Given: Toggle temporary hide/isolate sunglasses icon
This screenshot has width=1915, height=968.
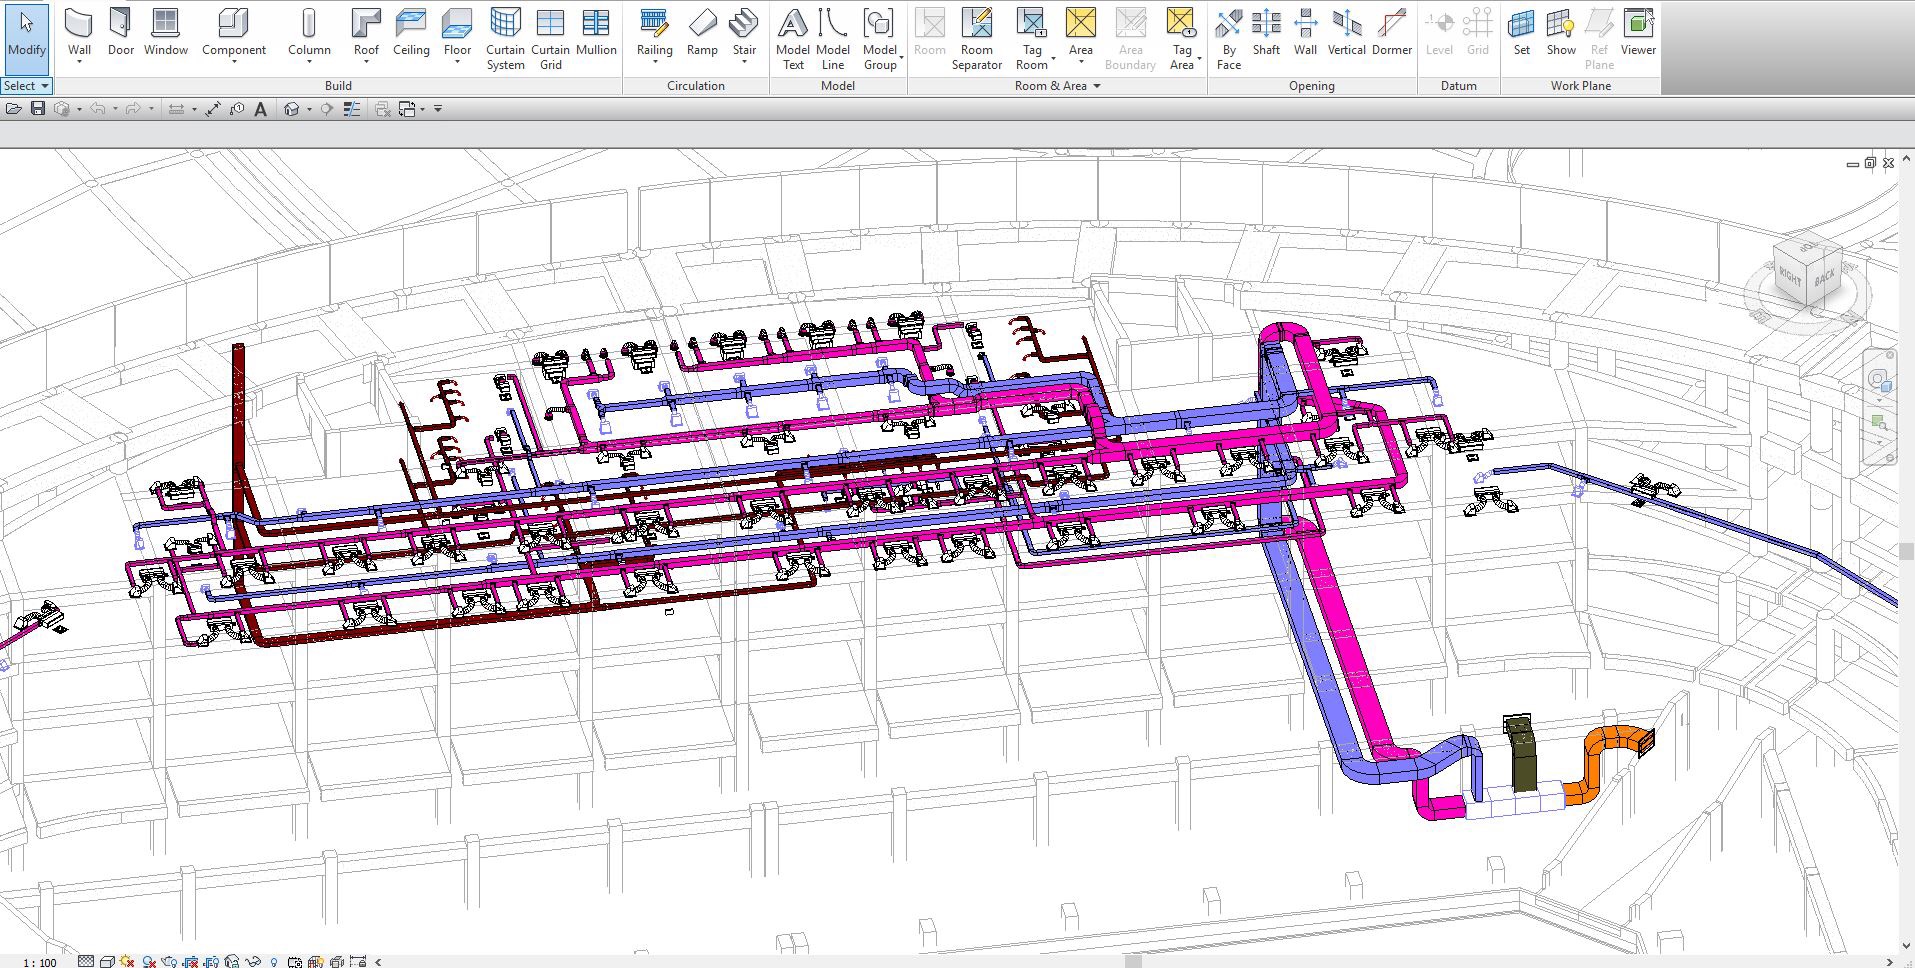Looking at the screenshot, I should [252, 962].
